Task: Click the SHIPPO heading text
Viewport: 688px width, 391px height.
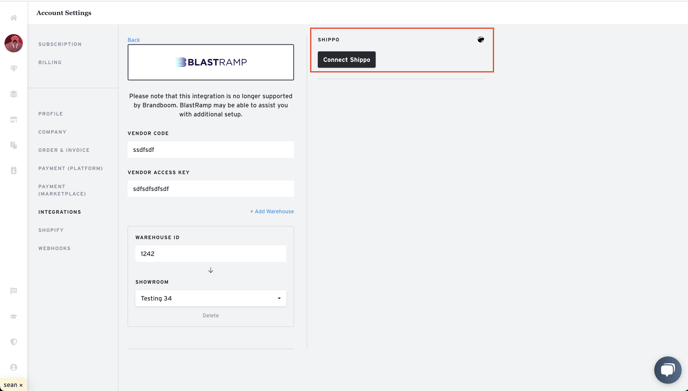Action: coord(329,39)
